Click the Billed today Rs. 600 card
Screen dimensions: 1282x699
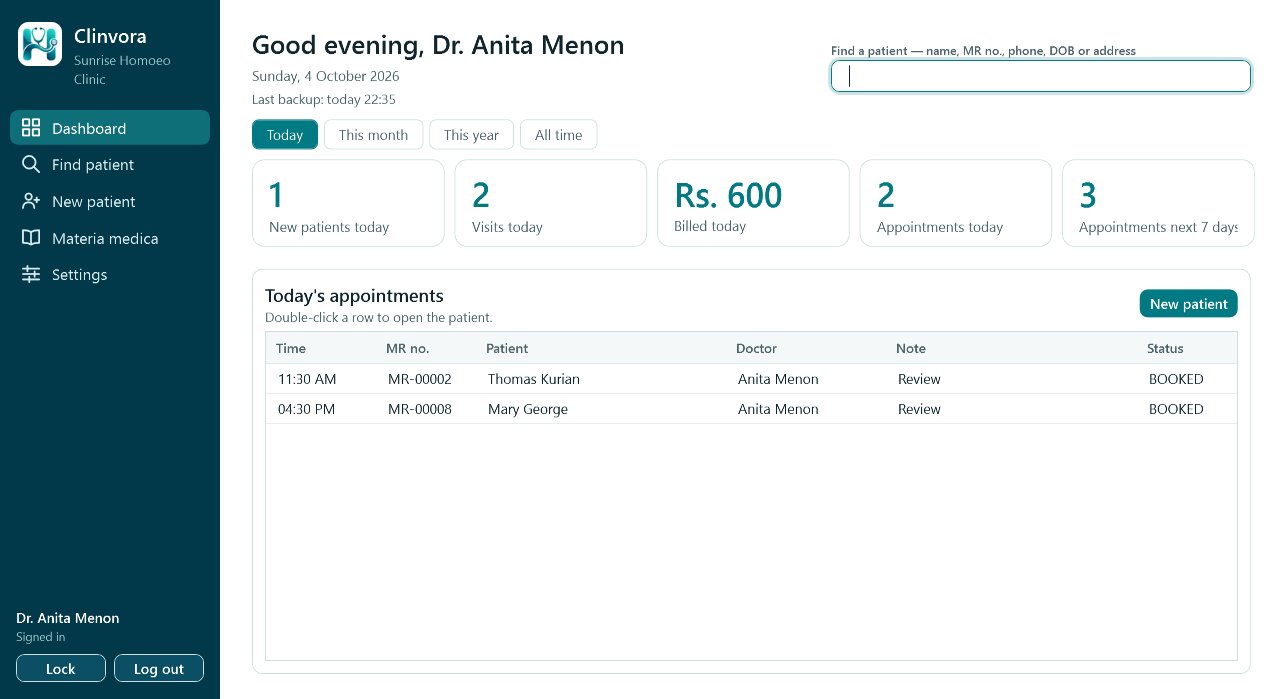click(x=753, y=203)
